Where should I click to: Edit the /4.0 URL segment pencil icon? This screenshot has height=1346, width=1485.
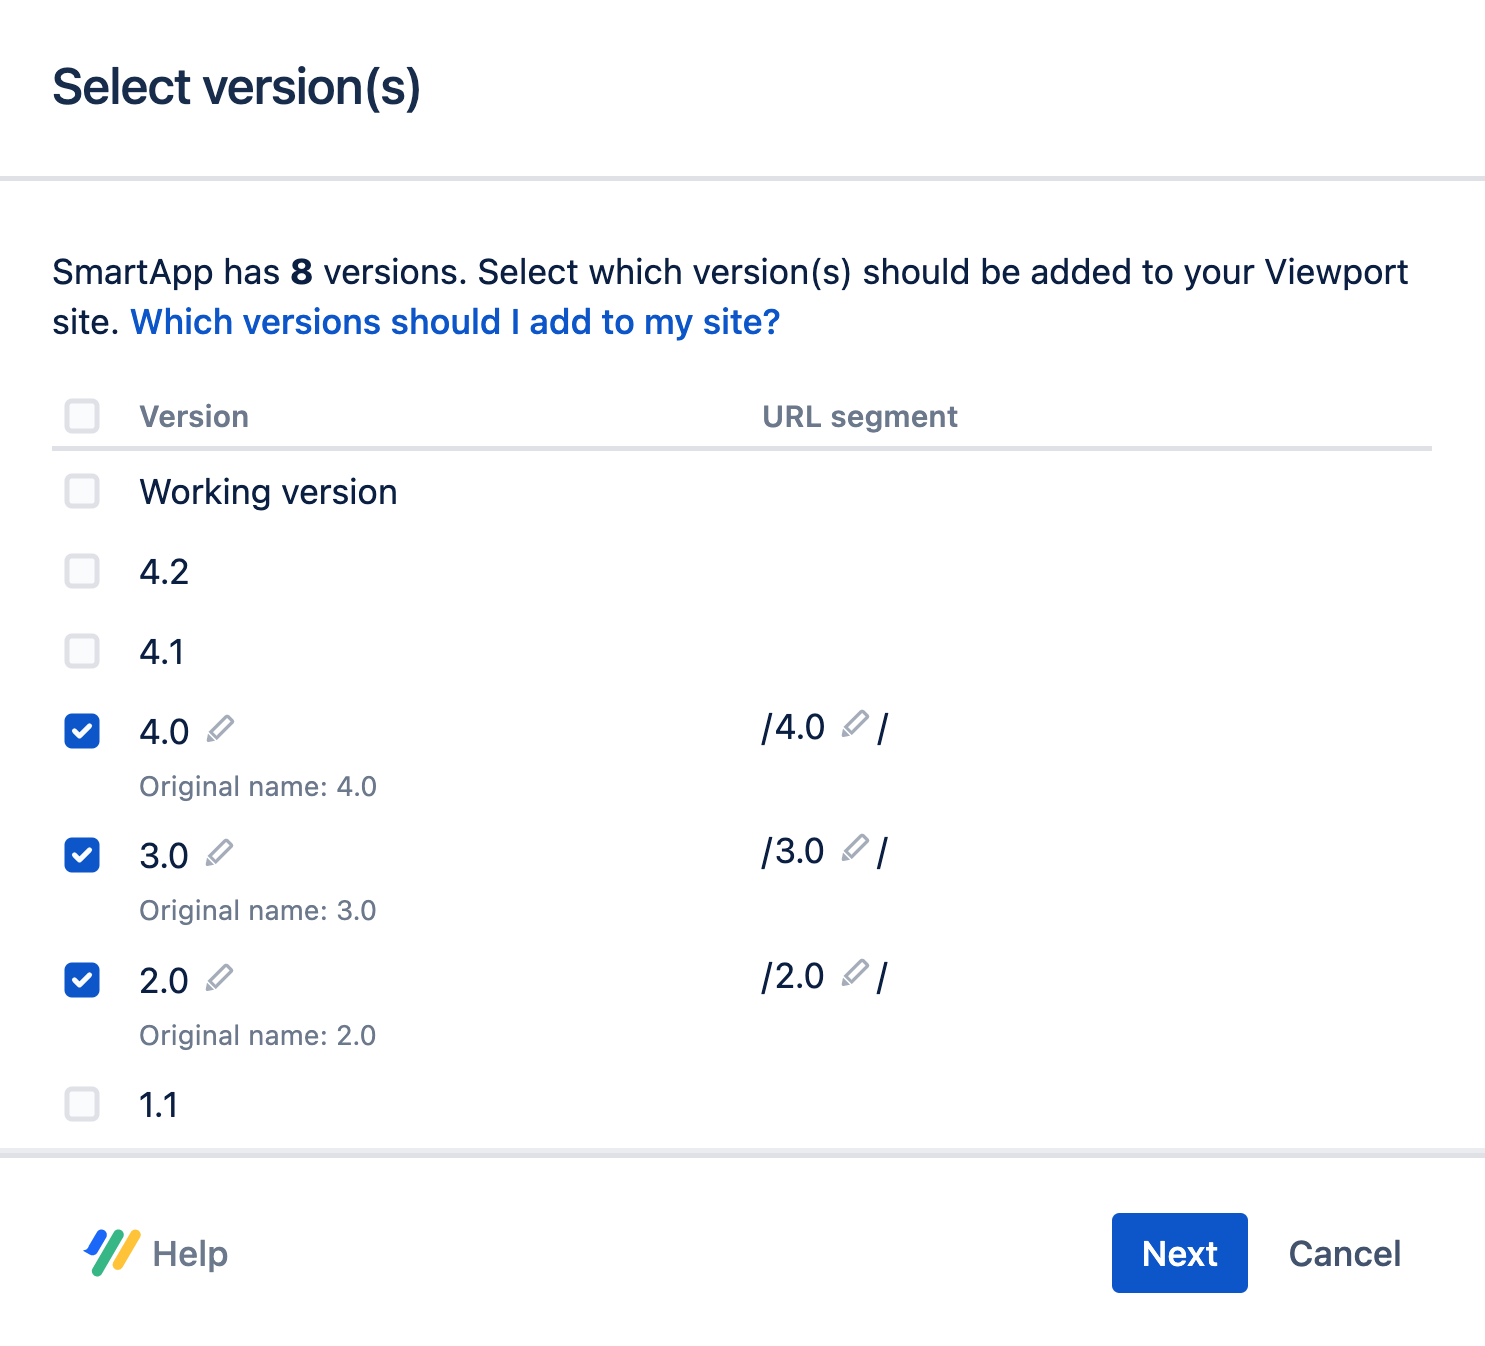pyautogui.click(x=854, y=724)
